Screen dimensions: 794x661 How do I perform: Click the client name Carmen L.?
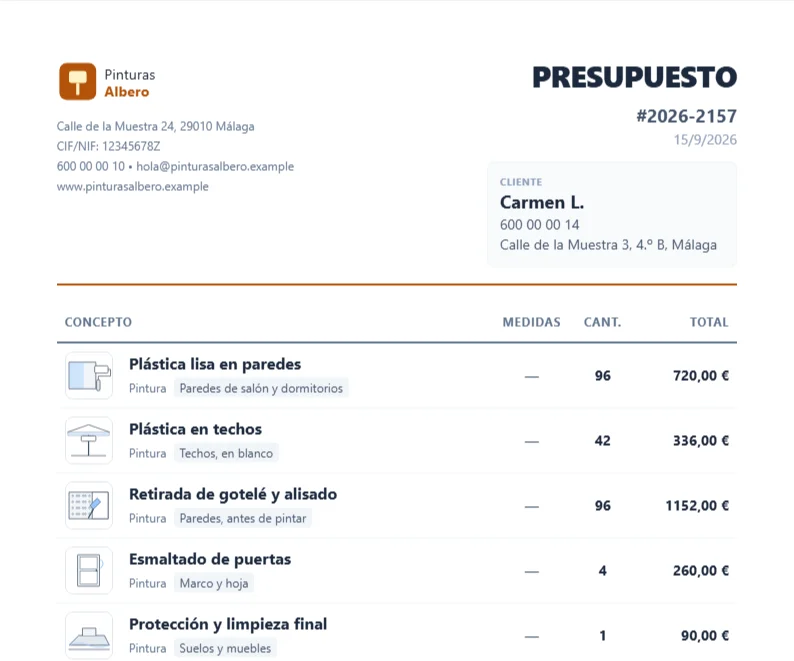click(542, 203)
